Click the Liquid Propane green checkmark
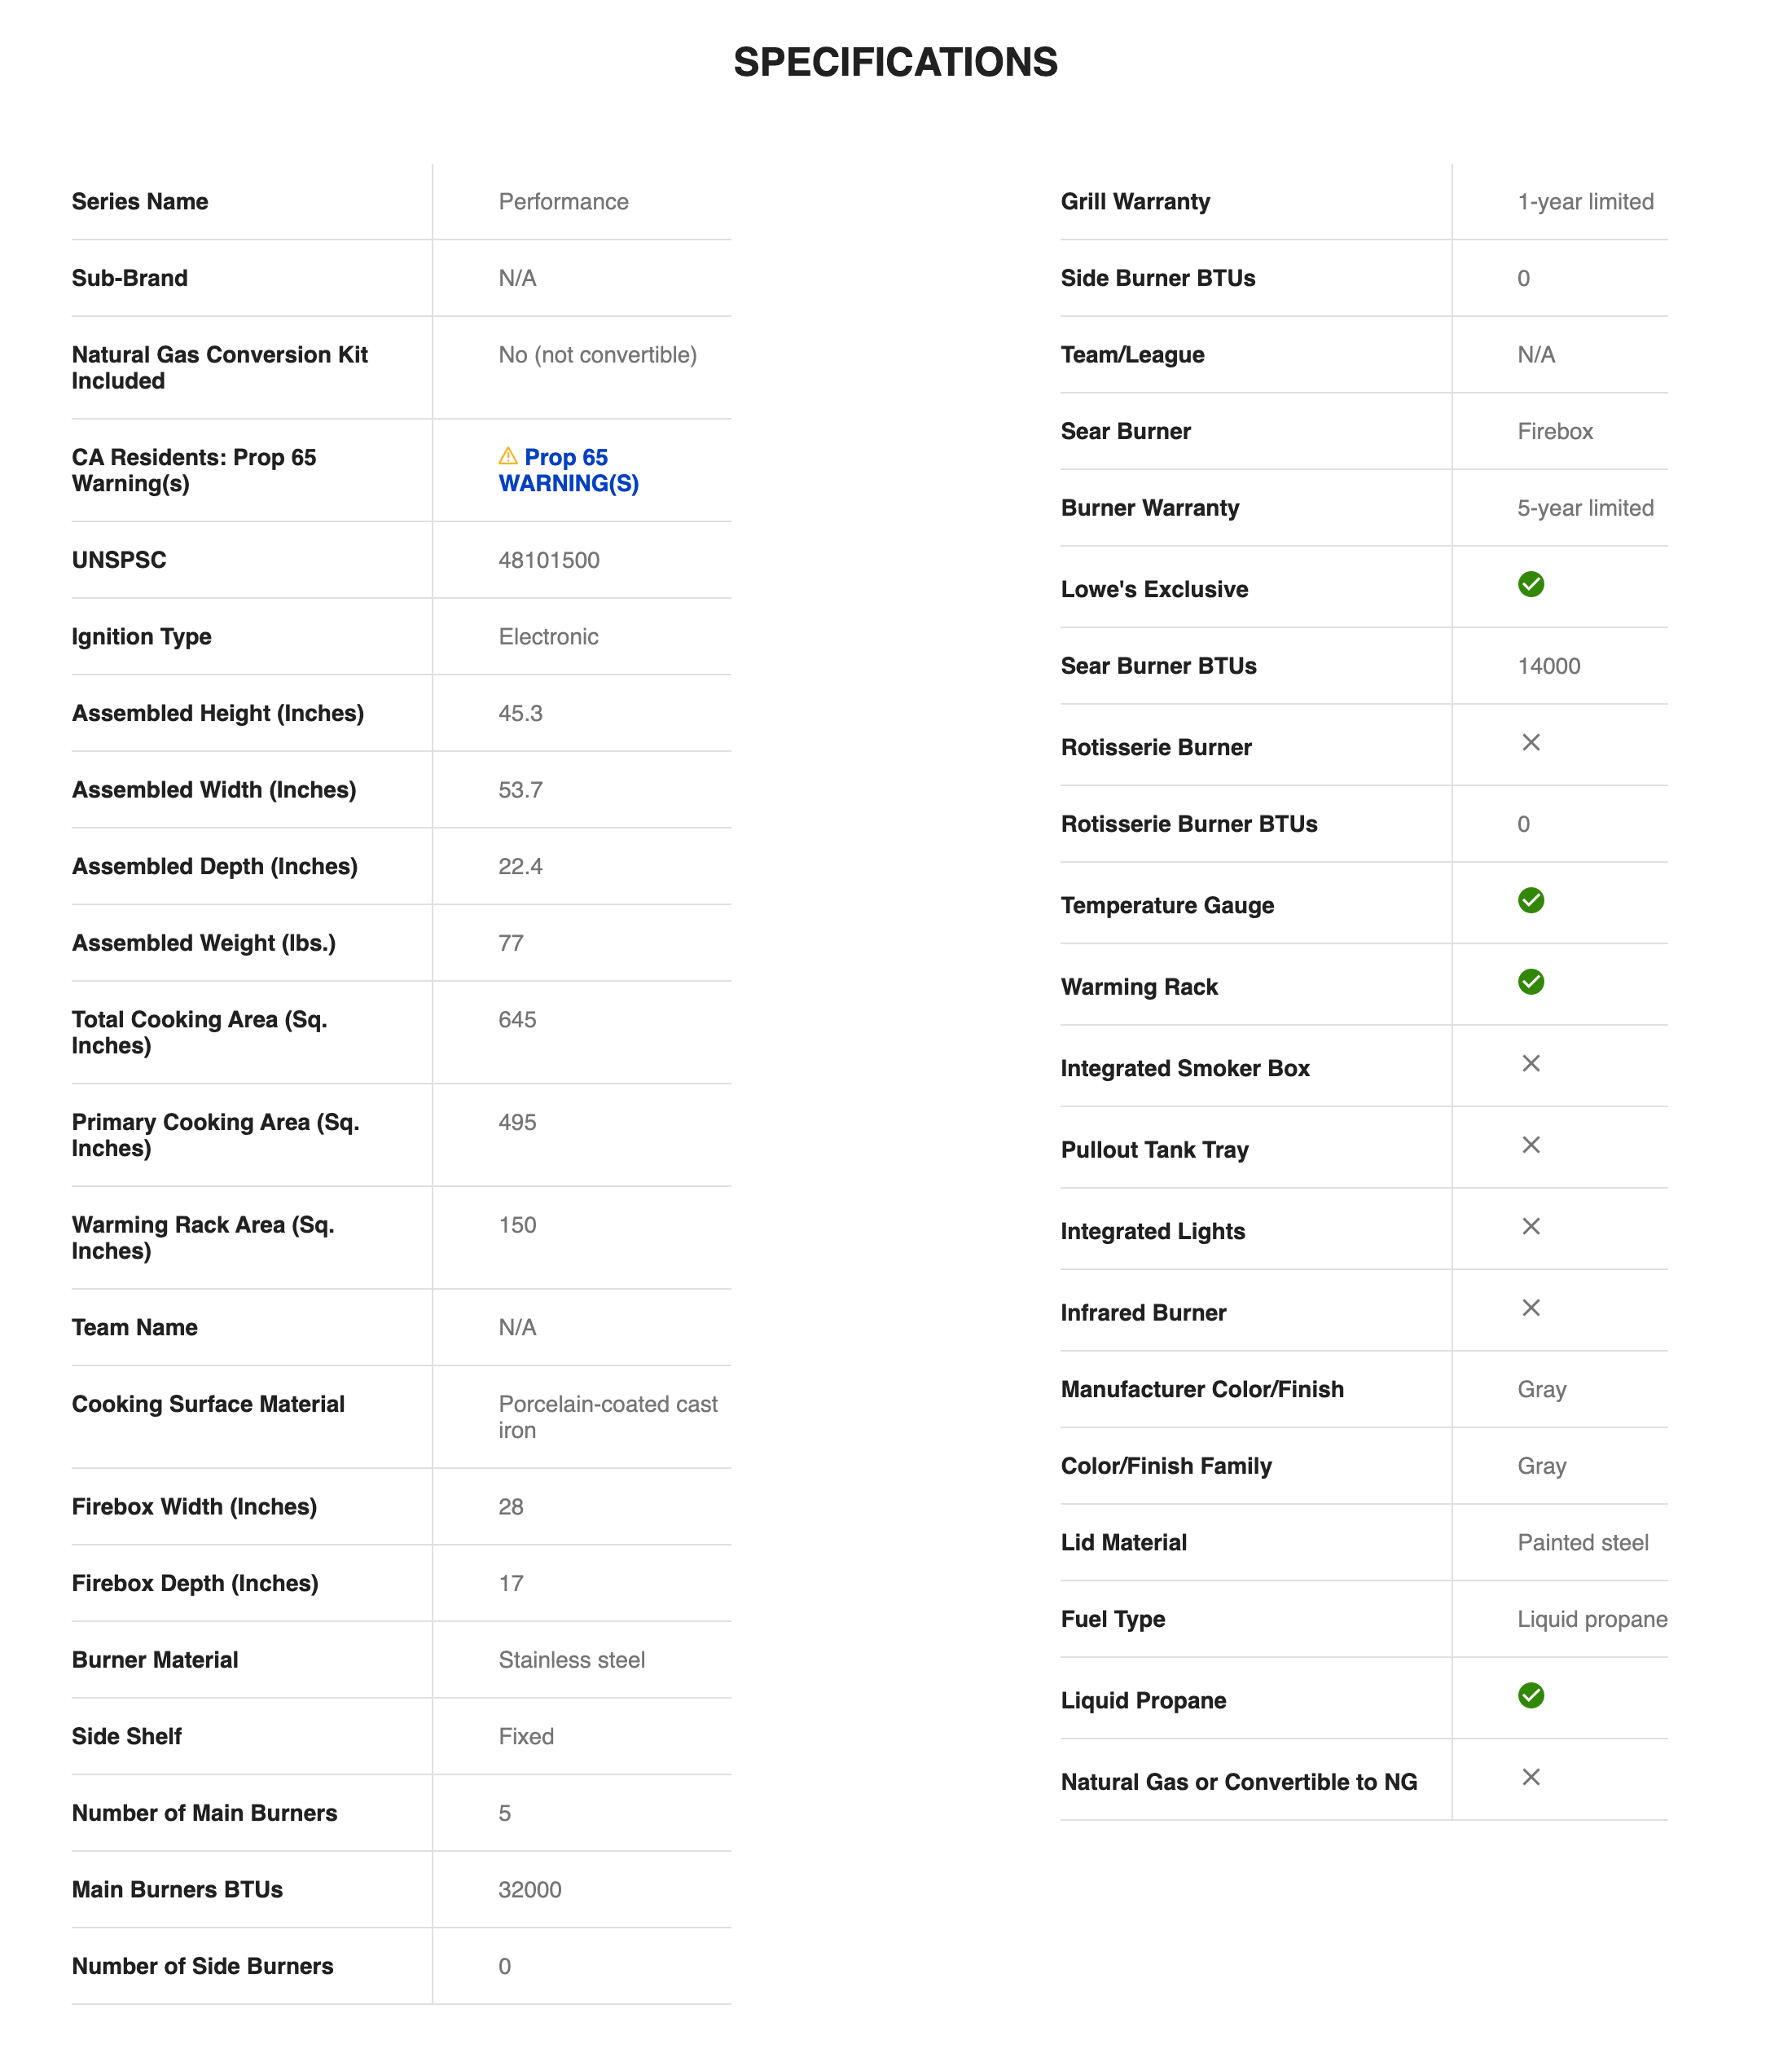The height and width of the screenshot is (2062, 1792). coord(1530,1695)
